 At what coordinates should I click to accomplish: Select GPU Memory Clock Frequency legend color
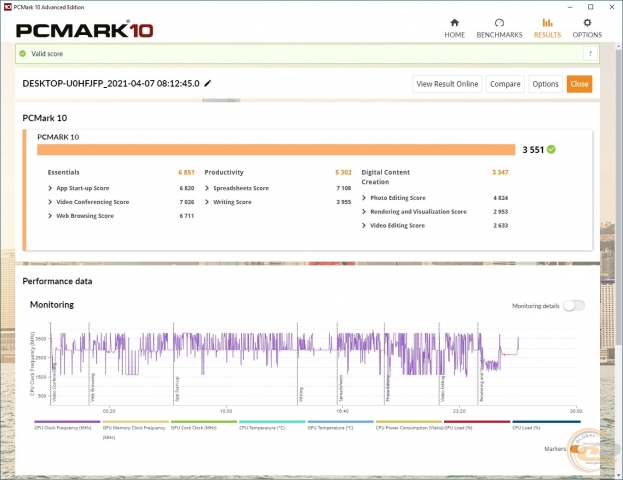pos(135,422)
